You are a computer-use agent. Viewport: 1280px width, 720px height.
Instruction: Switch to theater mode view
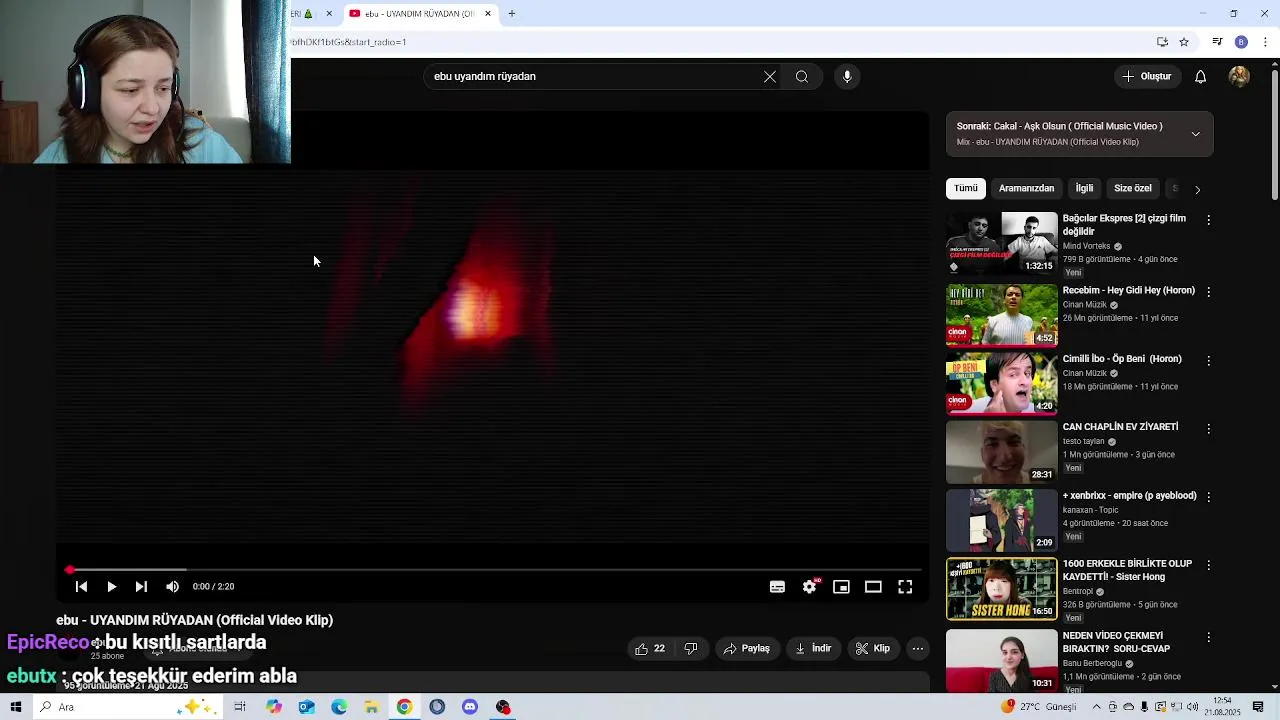[873, 587]
